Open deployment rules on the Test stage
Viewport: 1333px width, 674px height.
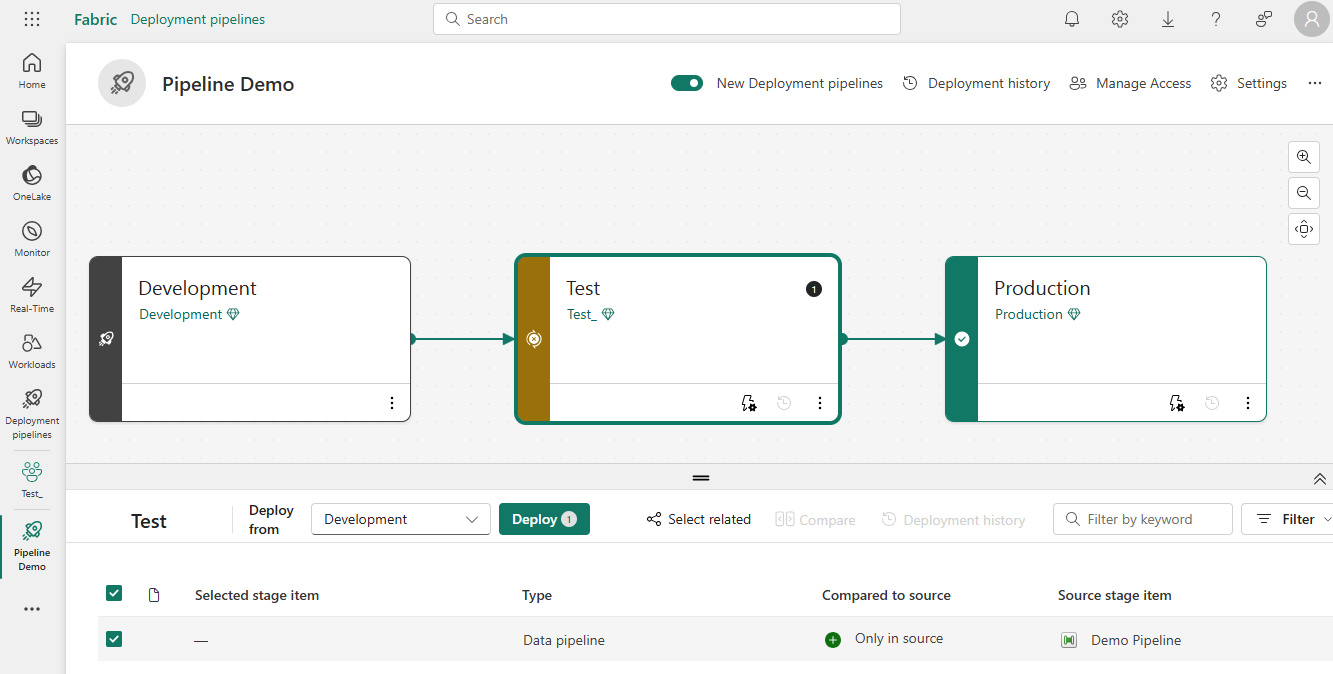(x=748, y=403)
